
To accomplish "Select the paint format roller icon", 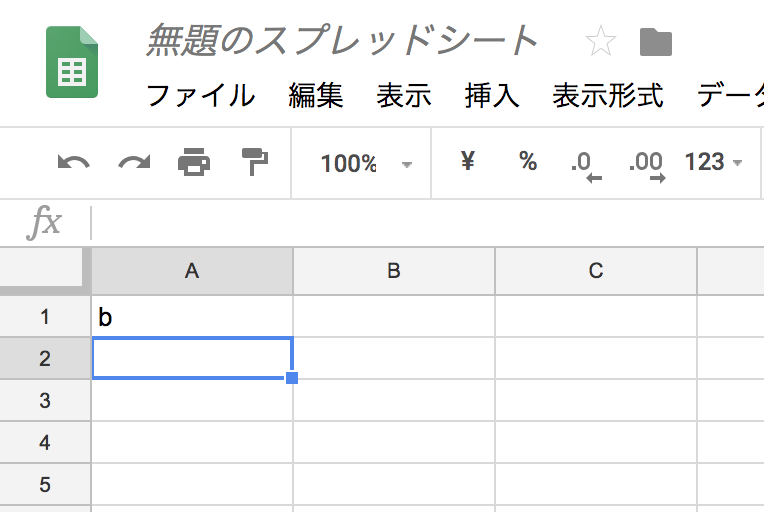I will (x=255, y=160).
